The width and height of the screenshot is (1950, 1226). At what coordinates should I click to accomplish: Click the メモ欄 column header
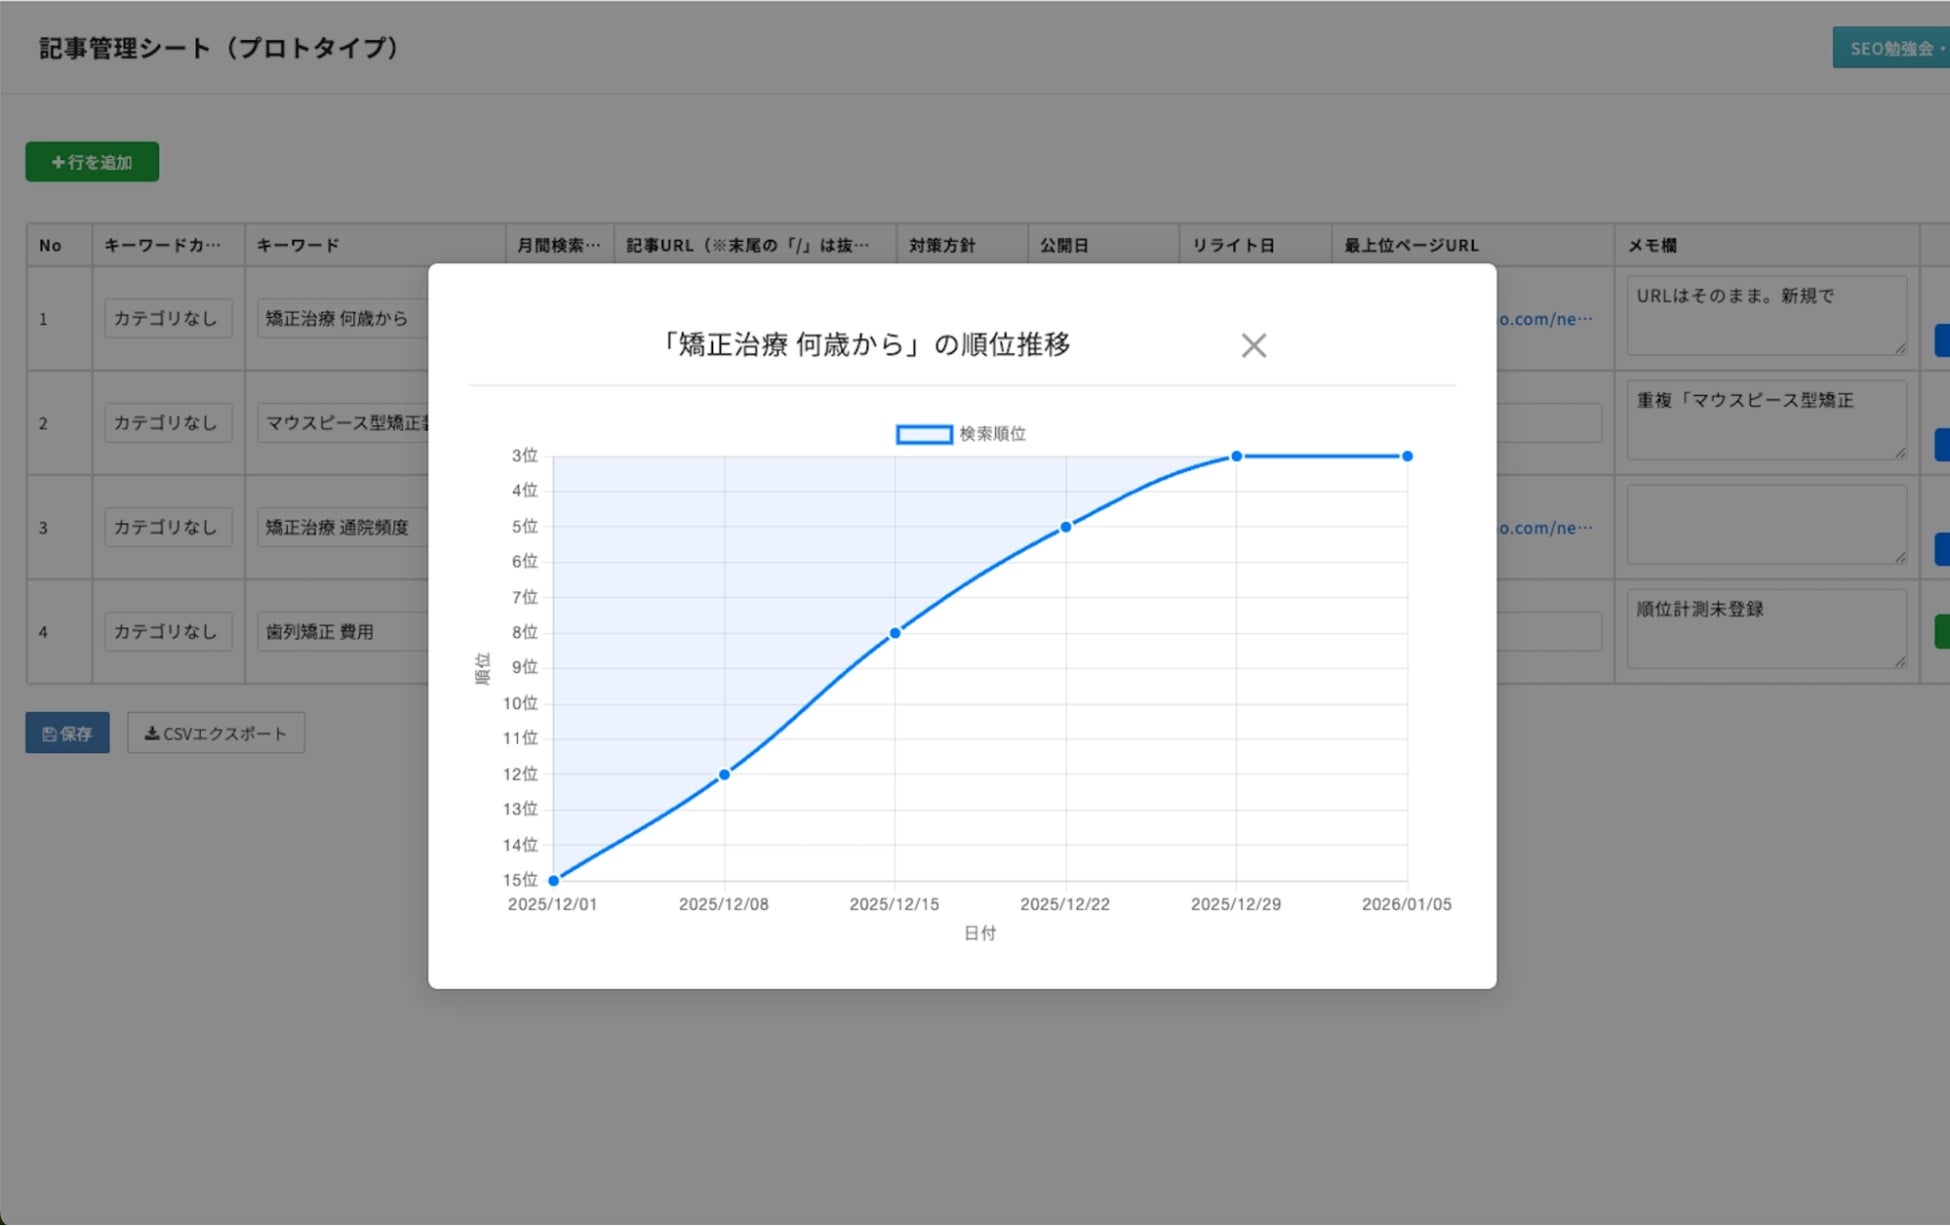1653,246
